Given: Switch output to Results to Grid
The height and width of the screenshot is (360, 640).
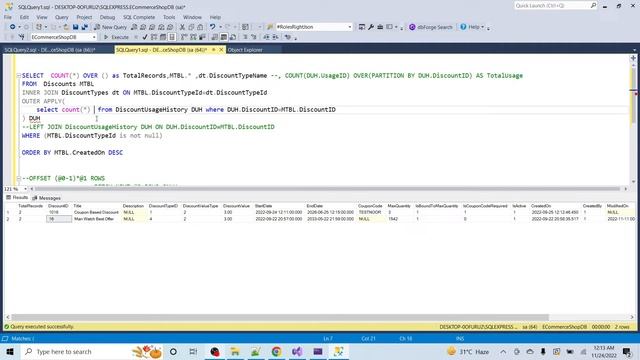Looking at the screenshot, I should pos(224,37).
